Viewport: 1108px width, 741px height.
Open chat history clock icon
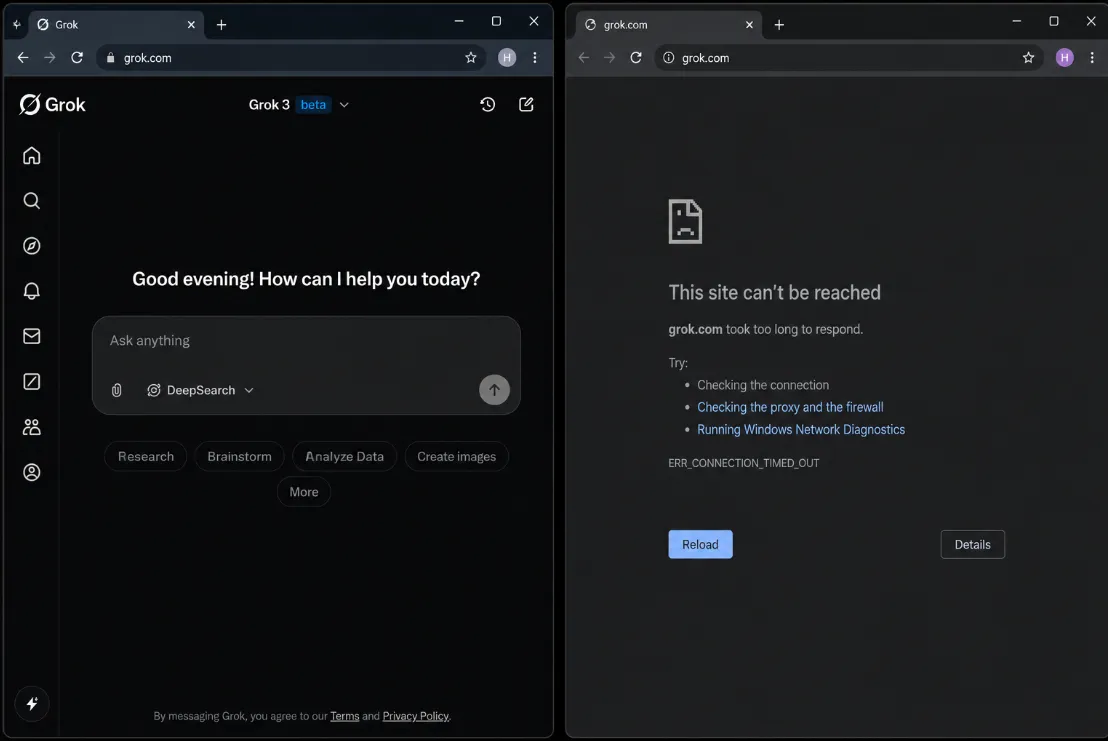pyautogui.click(x=488, y=105)
